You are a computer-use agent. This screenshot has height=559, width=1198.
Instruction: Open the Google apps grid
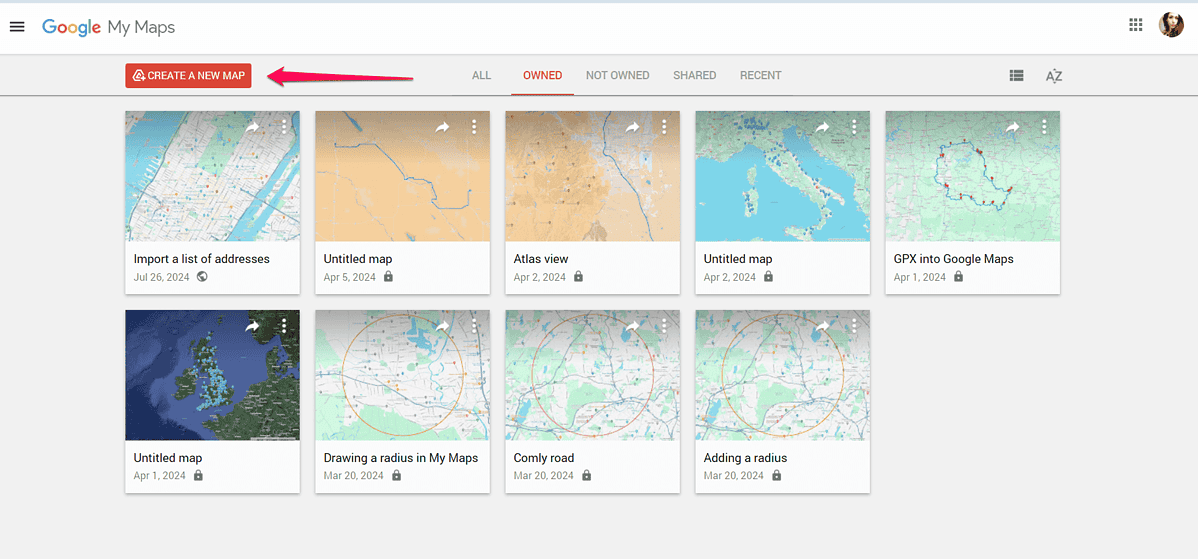coord(1135,26)
